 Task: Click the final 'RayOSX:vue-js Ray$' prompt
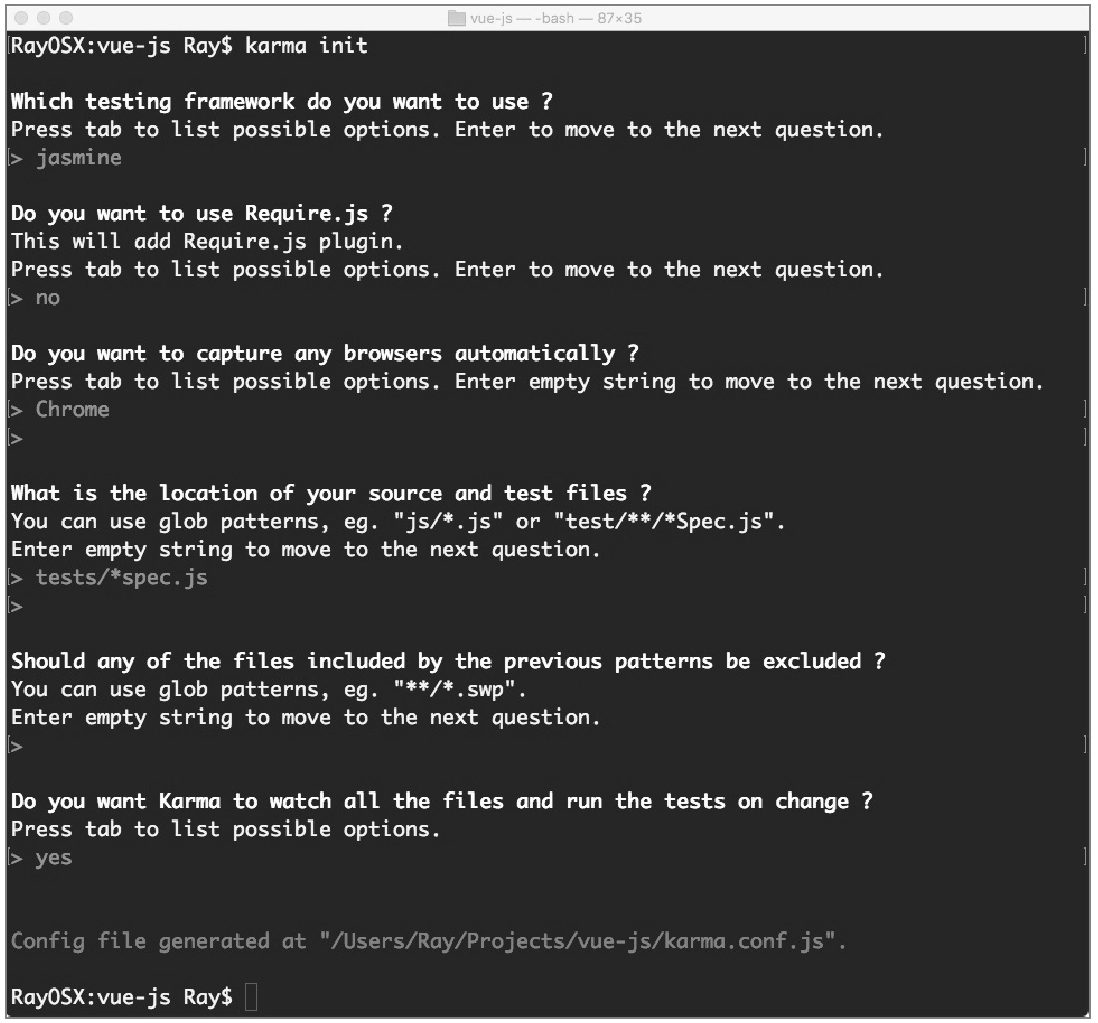click(122, 996)
